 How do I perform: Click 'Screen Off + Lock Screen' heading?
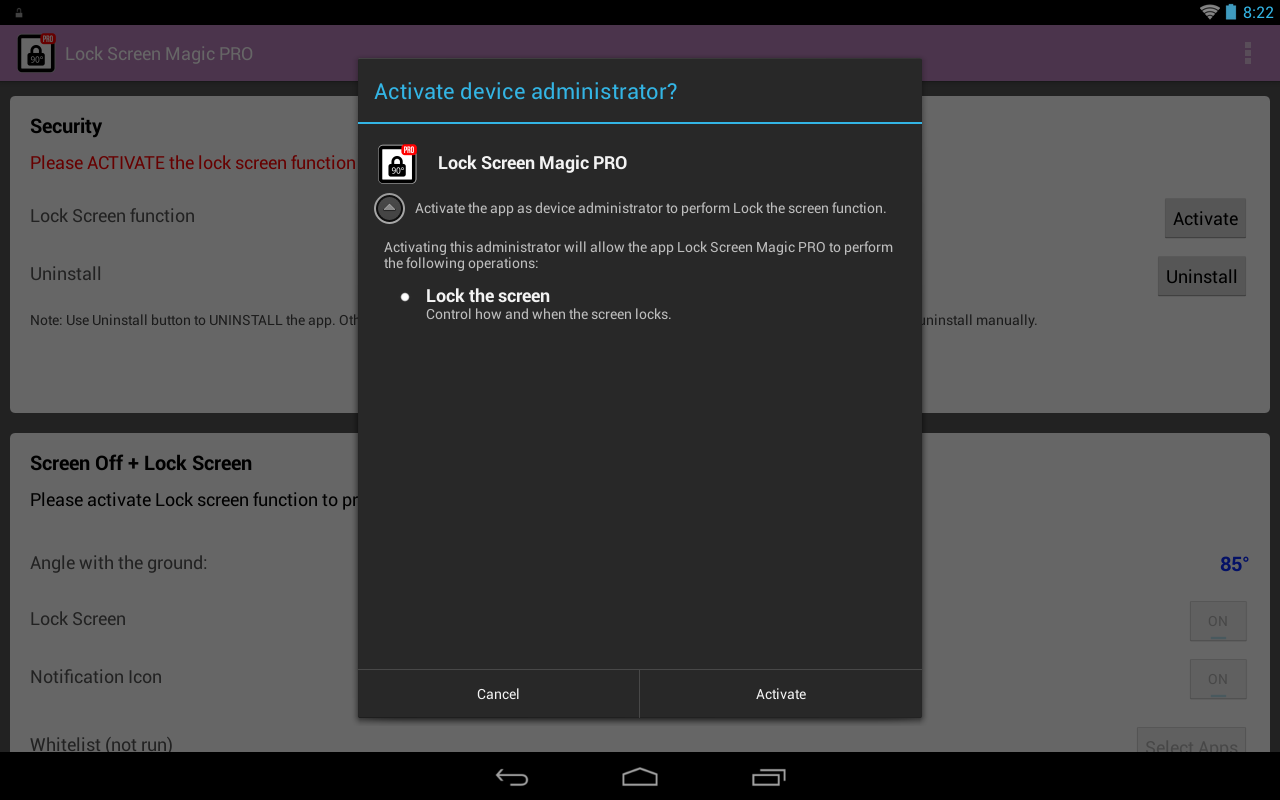tap(141, 463)
